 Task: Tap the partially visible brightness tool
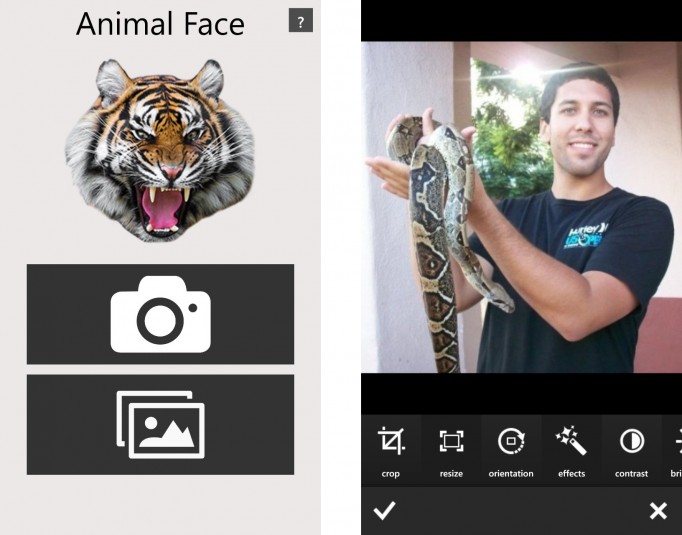(x=677, y=449)
